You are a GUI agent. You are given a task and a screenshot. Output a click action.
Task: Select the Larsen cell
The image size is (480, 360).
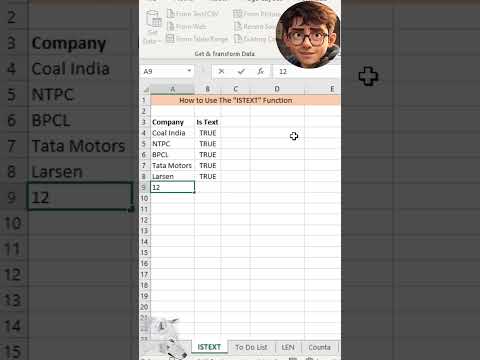point(172,176)
